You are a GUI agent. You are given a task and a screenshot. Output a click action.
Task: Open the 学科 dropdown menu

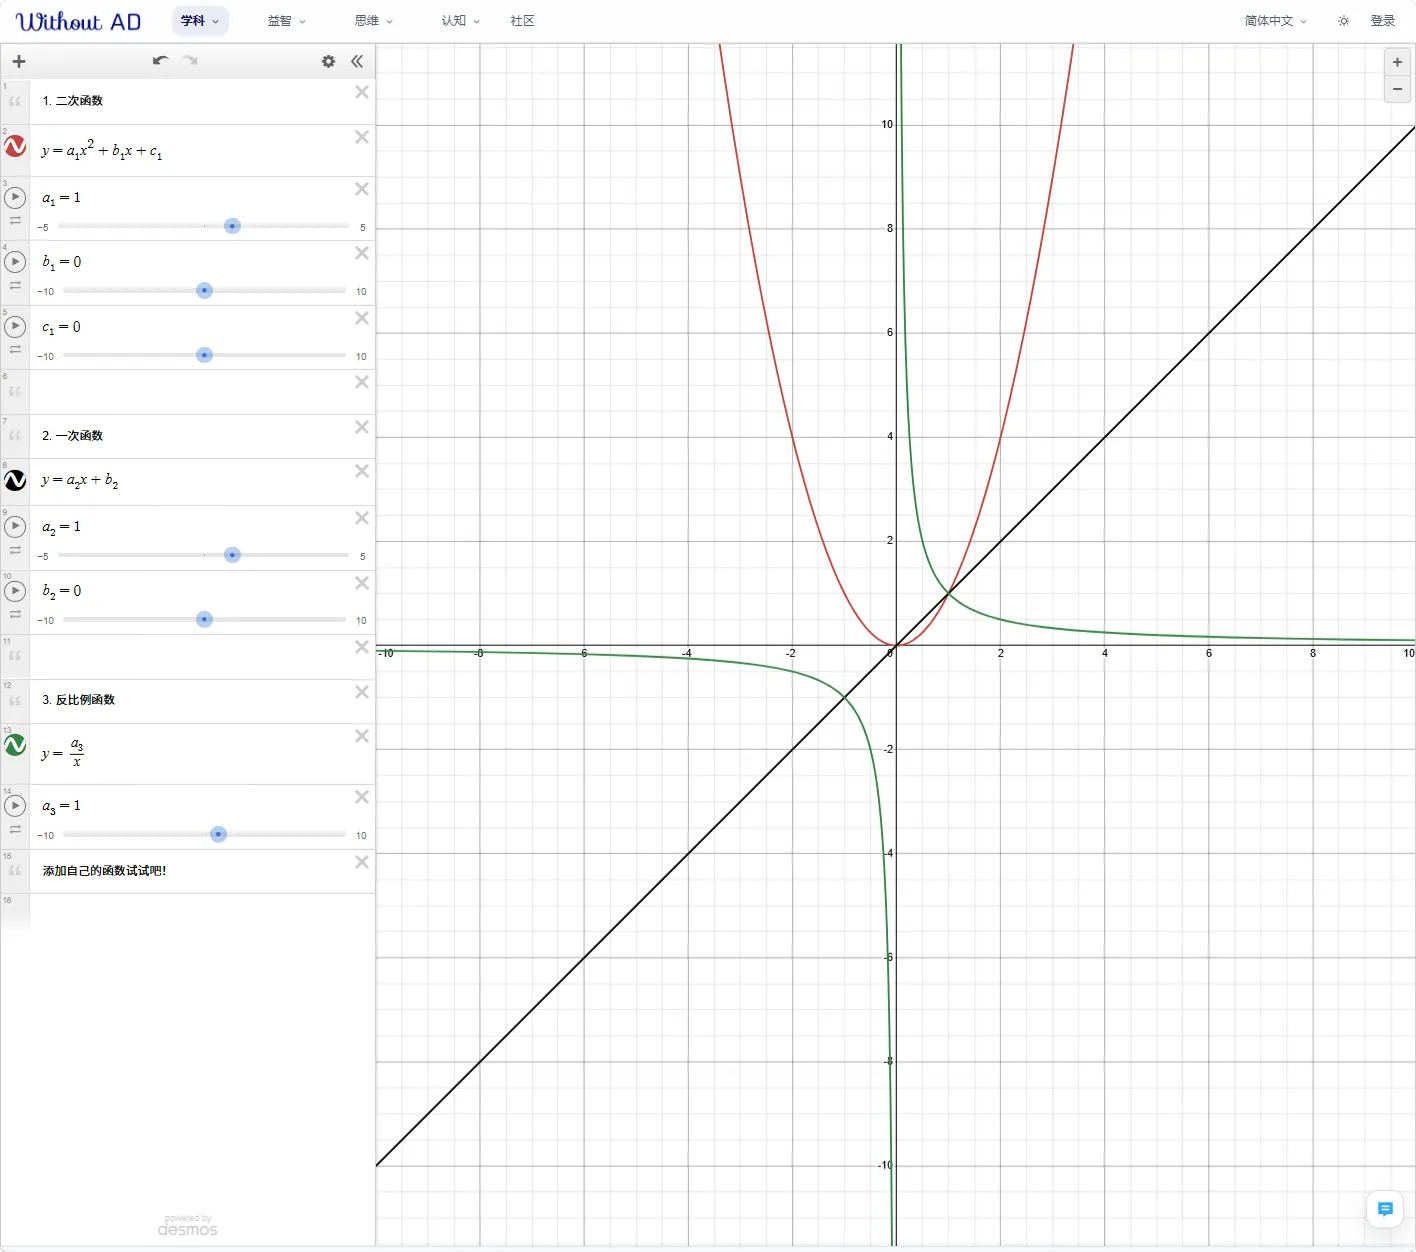coord(200,21)
